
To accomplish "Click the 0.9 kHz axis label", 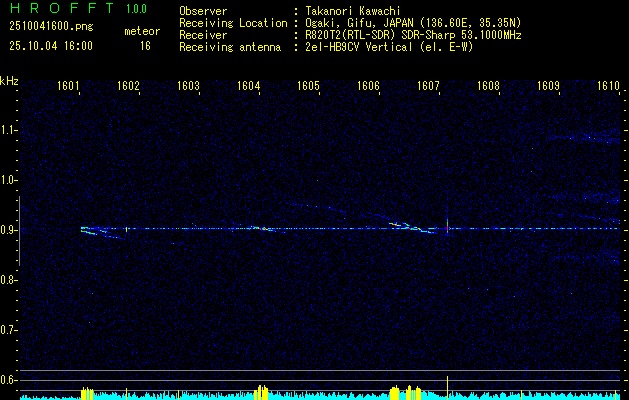I will [x=8, y=230].
